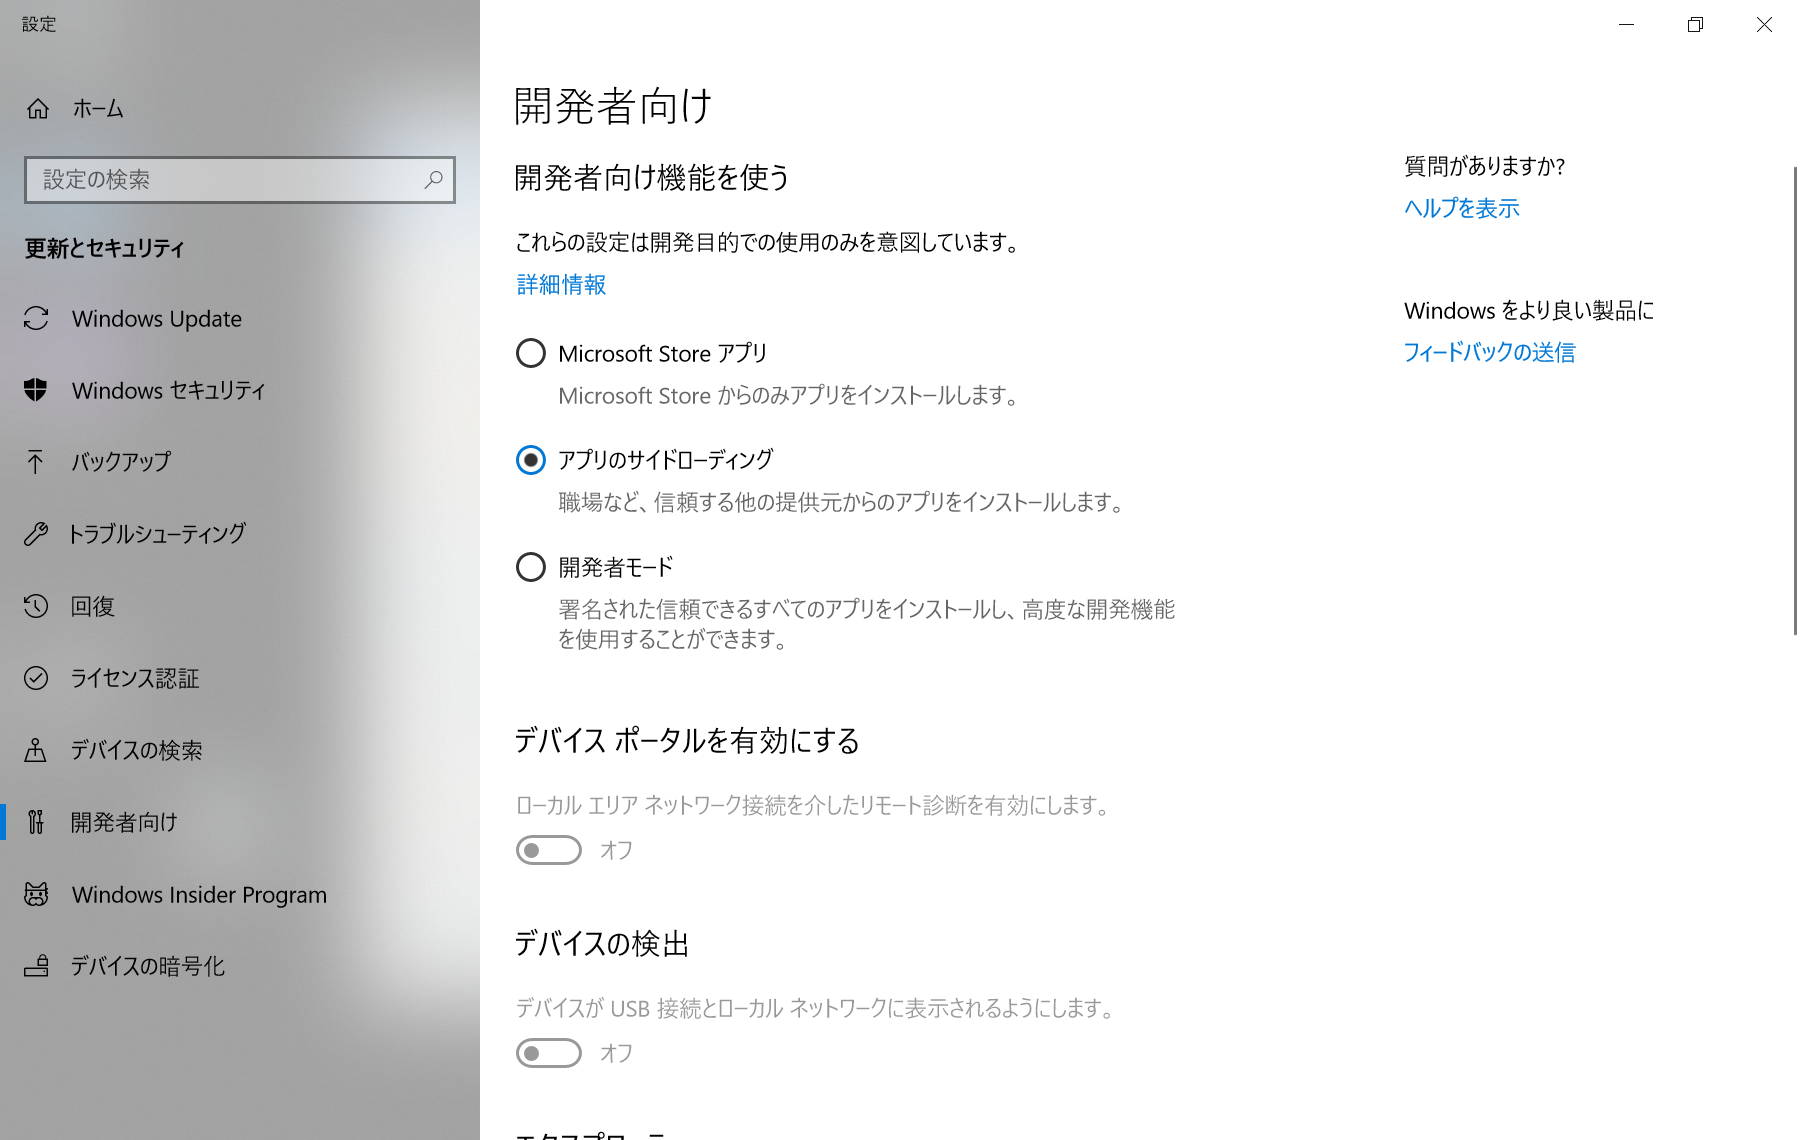Image resolution: width=1800 pixels, height=1140 pixels.
Task: Click the Recovery clock icon
Action: point(36,606)
